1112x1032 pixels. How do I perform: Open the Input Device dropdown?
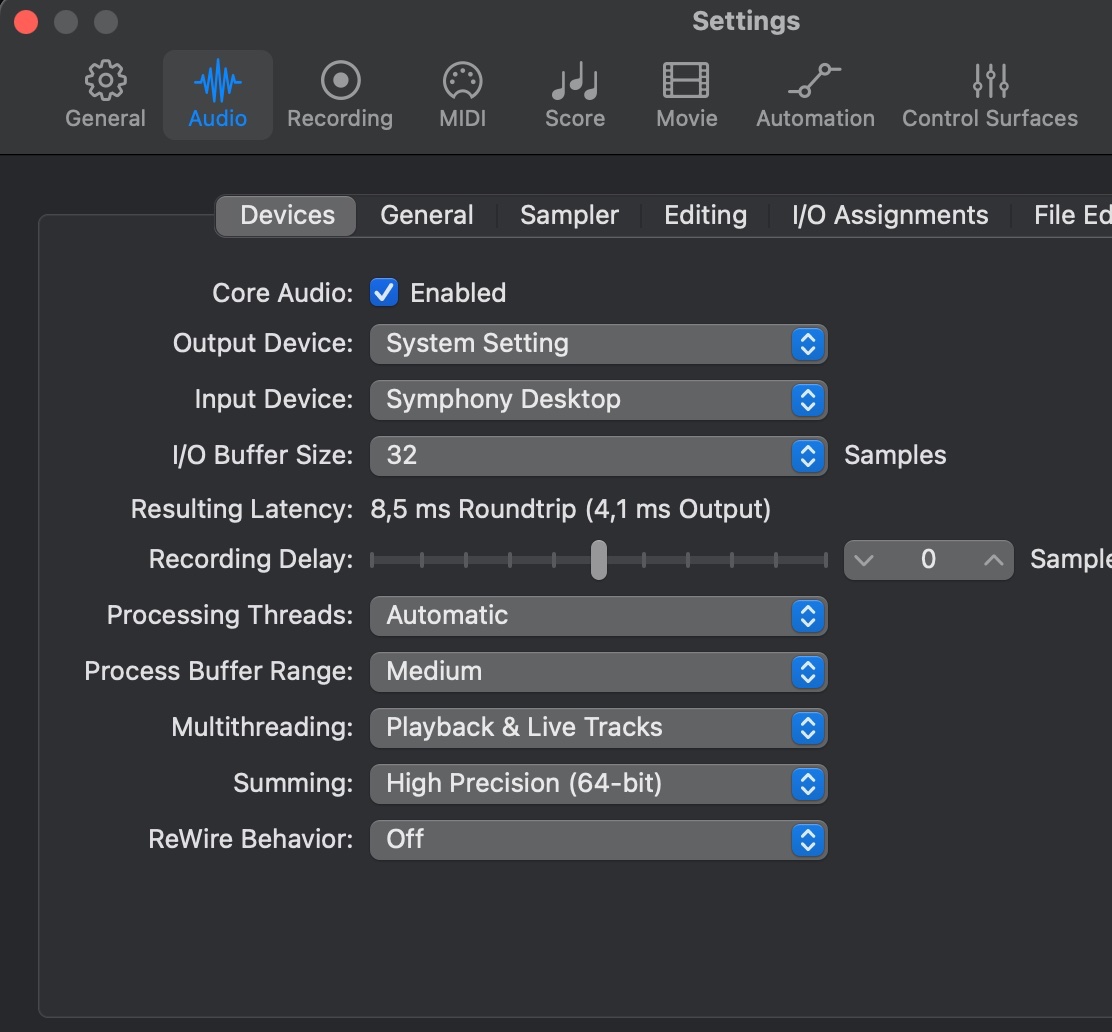tap(598, 400)
